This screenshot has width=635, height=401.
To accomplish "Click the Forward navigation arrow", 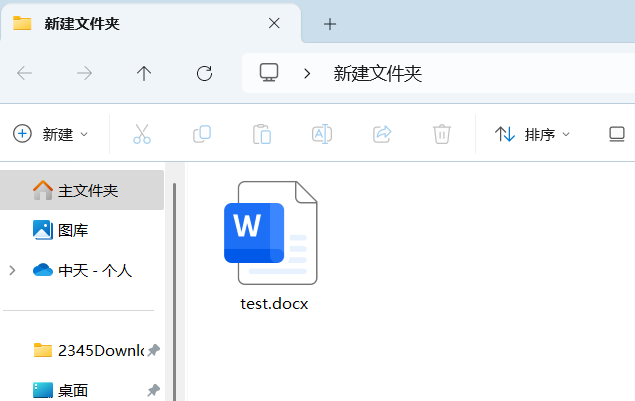I will 84,73.
